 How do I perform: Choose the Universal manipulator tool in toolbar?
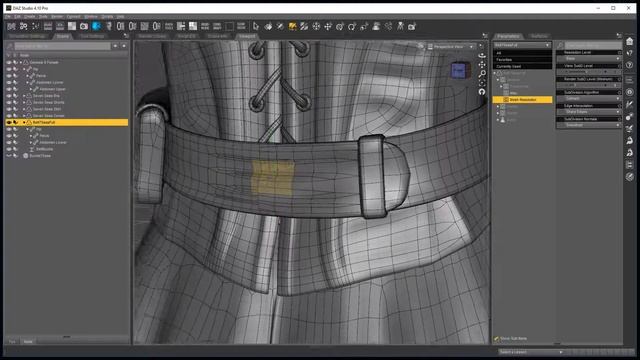pos(316,27)
